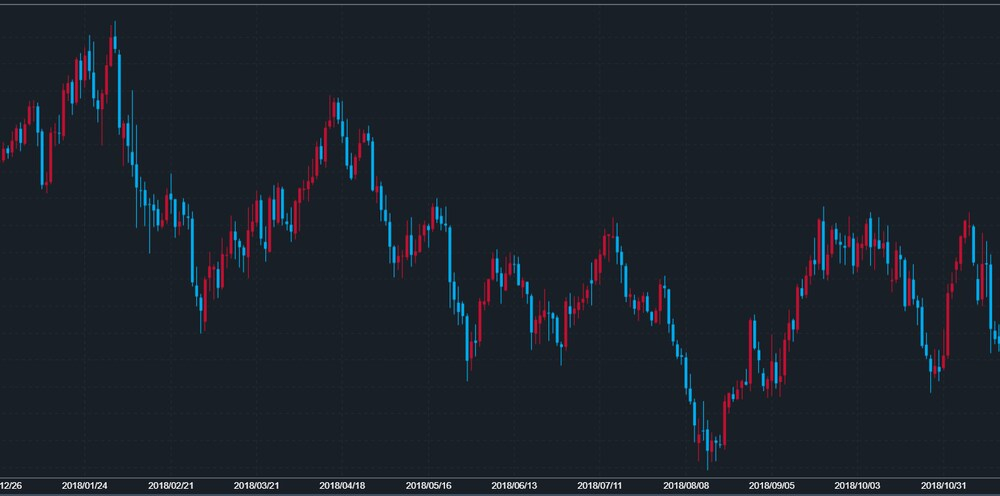The image size is (1000, 496).
Task: Click the 2018/03/21 date on the time axis
Action: [256, 485]
